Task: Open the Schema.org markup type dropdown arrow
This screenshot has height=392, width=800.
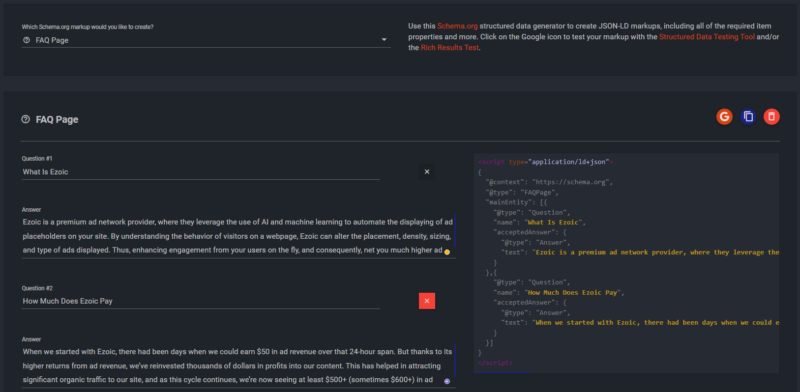Action: pyautogui.click(x=384, y=40)
